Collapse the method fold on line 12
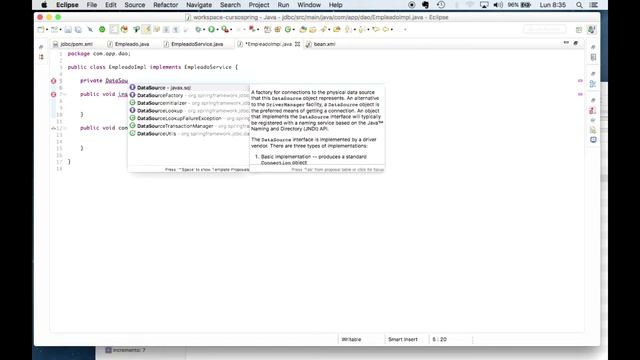 (x=64, y=128)
